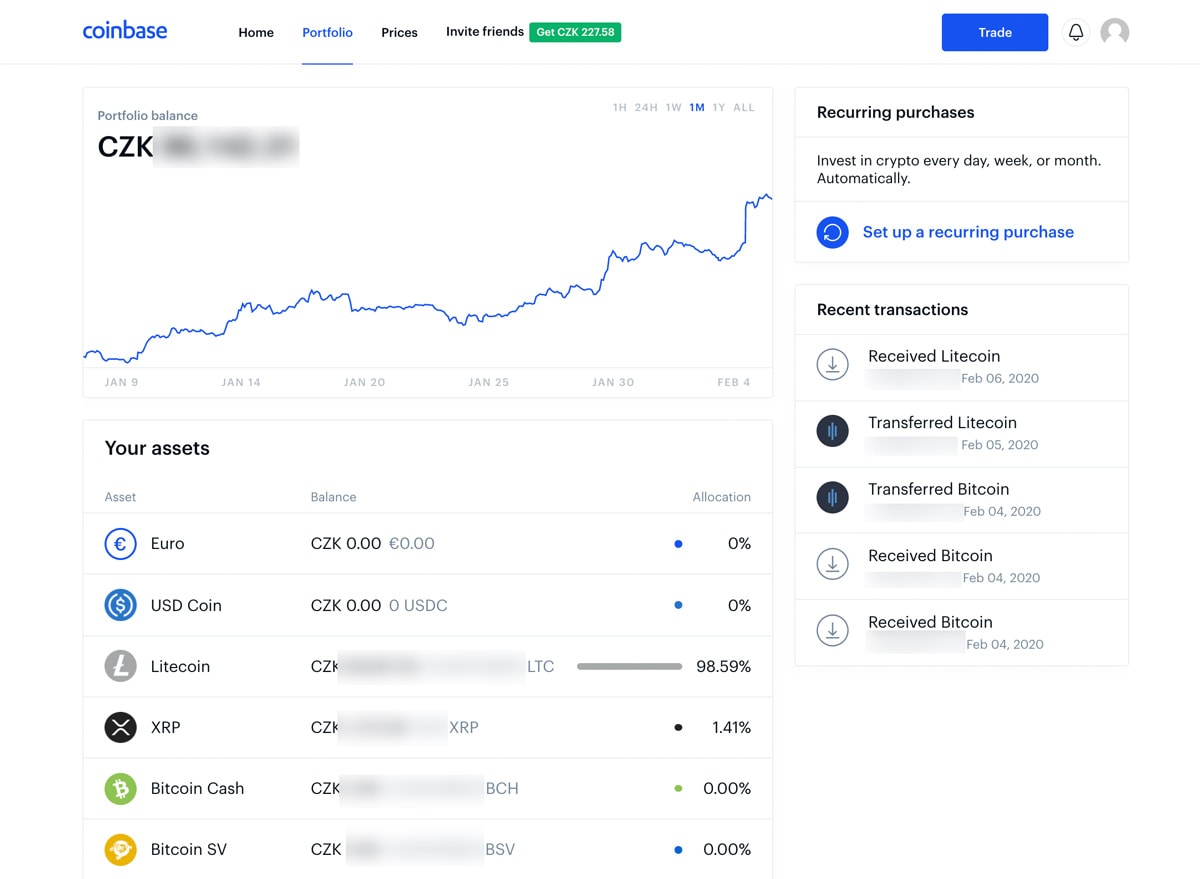Click the JAN 20 chart axis label
The width and height of the screenshot is (1200, 879).
364,383
